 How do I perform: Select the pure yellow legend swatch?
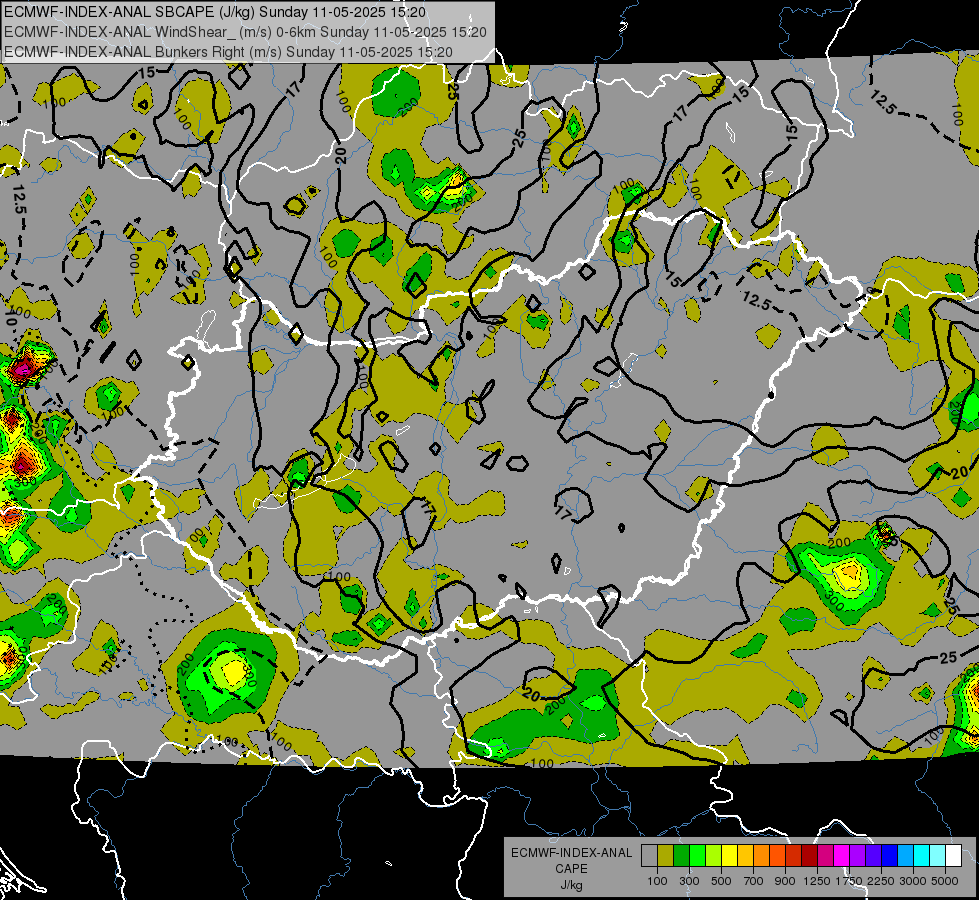pyautogui.click(x=730, y=856)
